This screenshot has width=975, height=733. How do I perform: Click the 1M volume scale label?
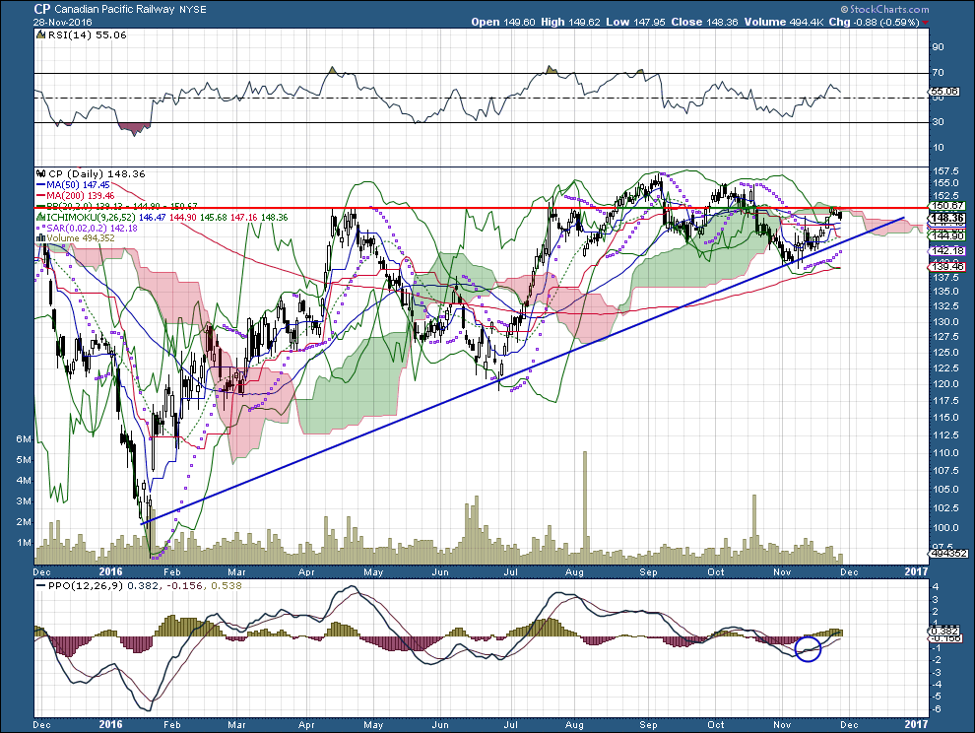(24, 543)
